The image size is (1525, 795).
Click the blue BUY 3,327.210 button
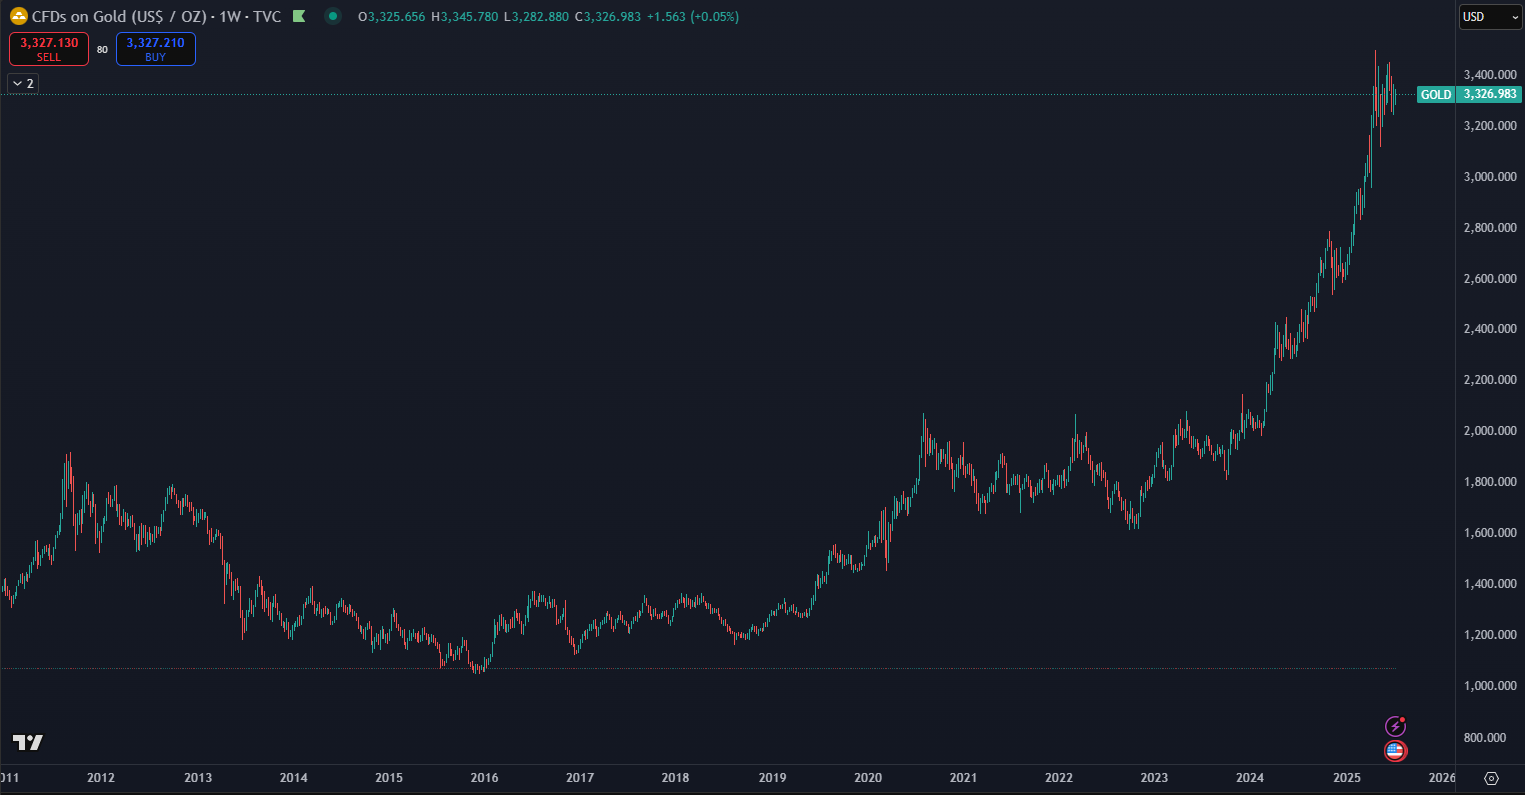(155, 49)
